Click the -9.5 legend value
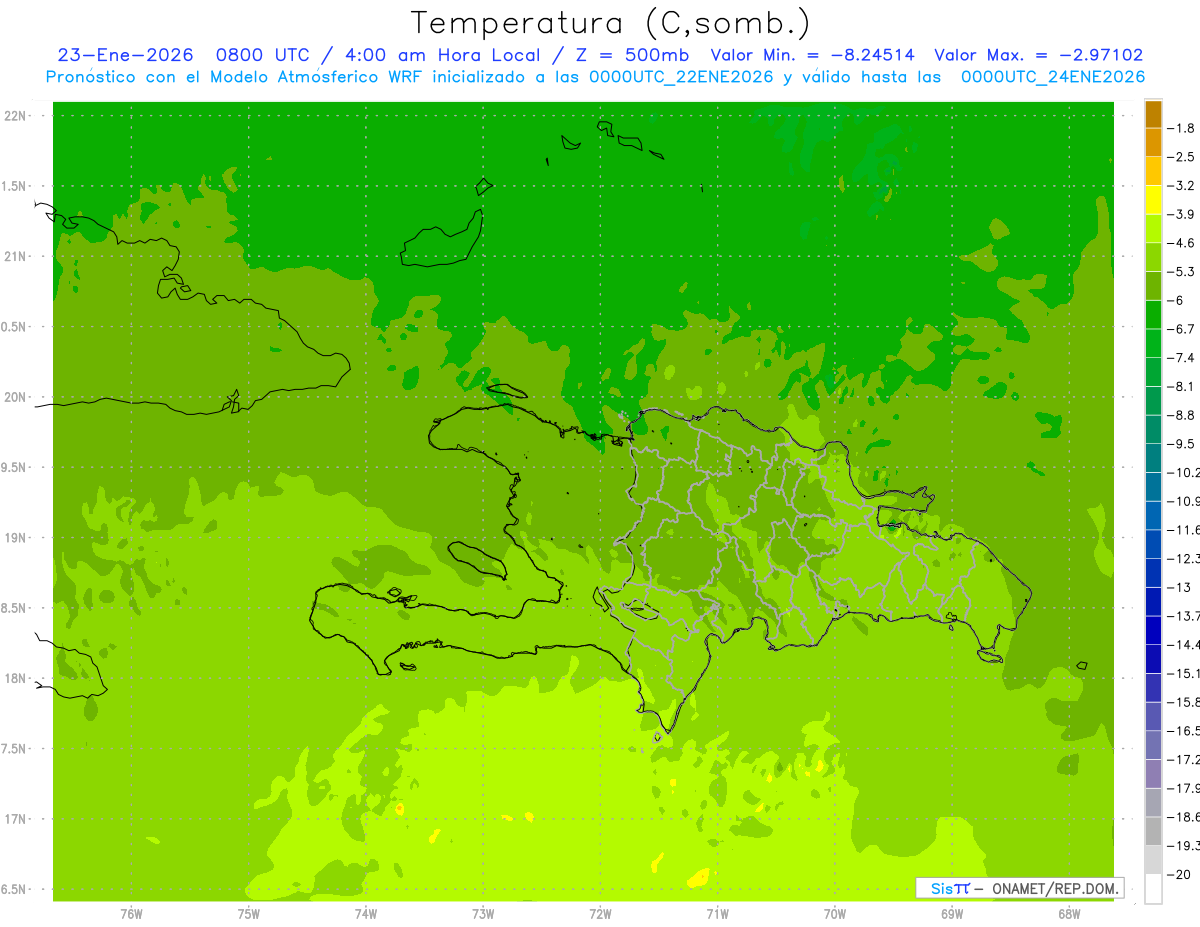Image resolution: width=1200 pixels, height=927 pixels. 1181,443
